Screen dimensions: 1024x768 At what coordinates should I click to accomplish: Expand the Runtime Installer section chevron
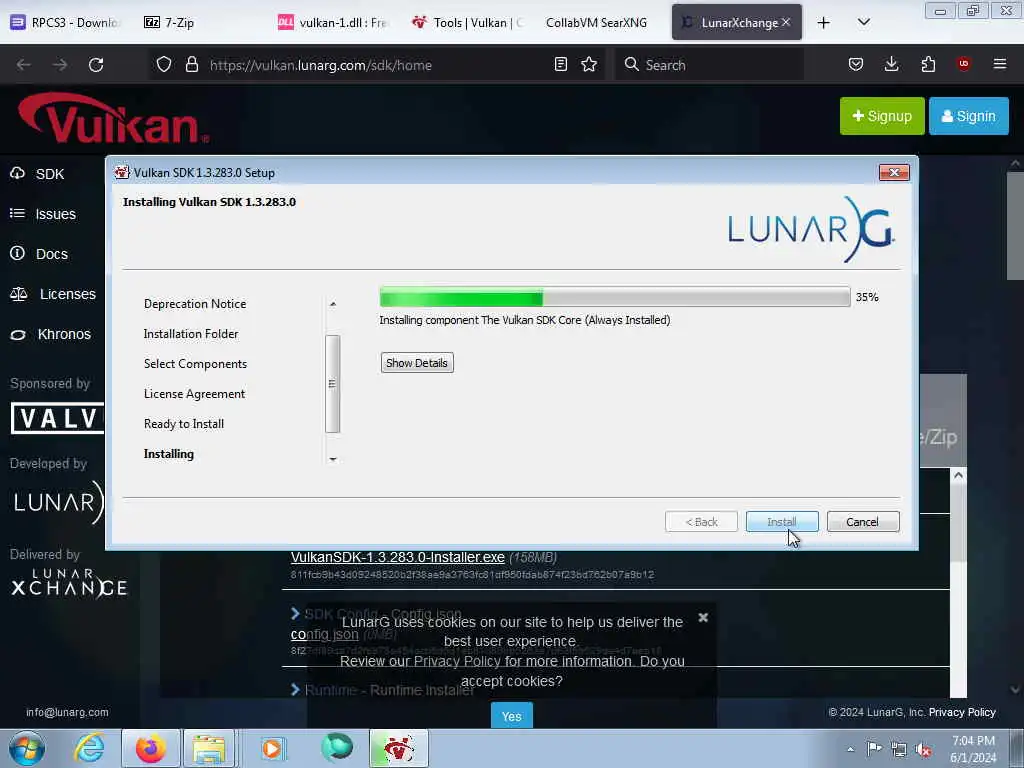pos(295,689)
